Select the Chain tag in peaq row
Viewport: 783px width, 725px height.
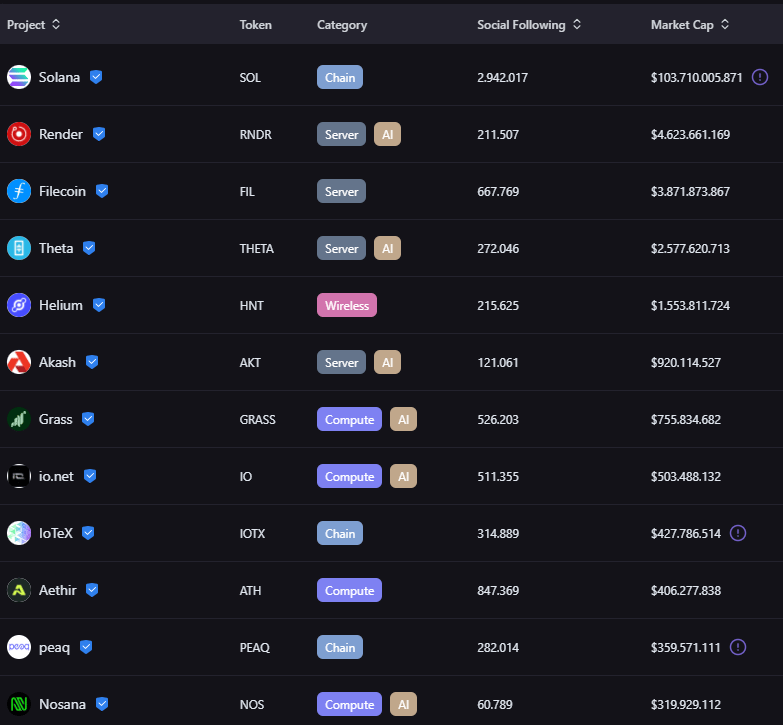[x=340, y=647]
